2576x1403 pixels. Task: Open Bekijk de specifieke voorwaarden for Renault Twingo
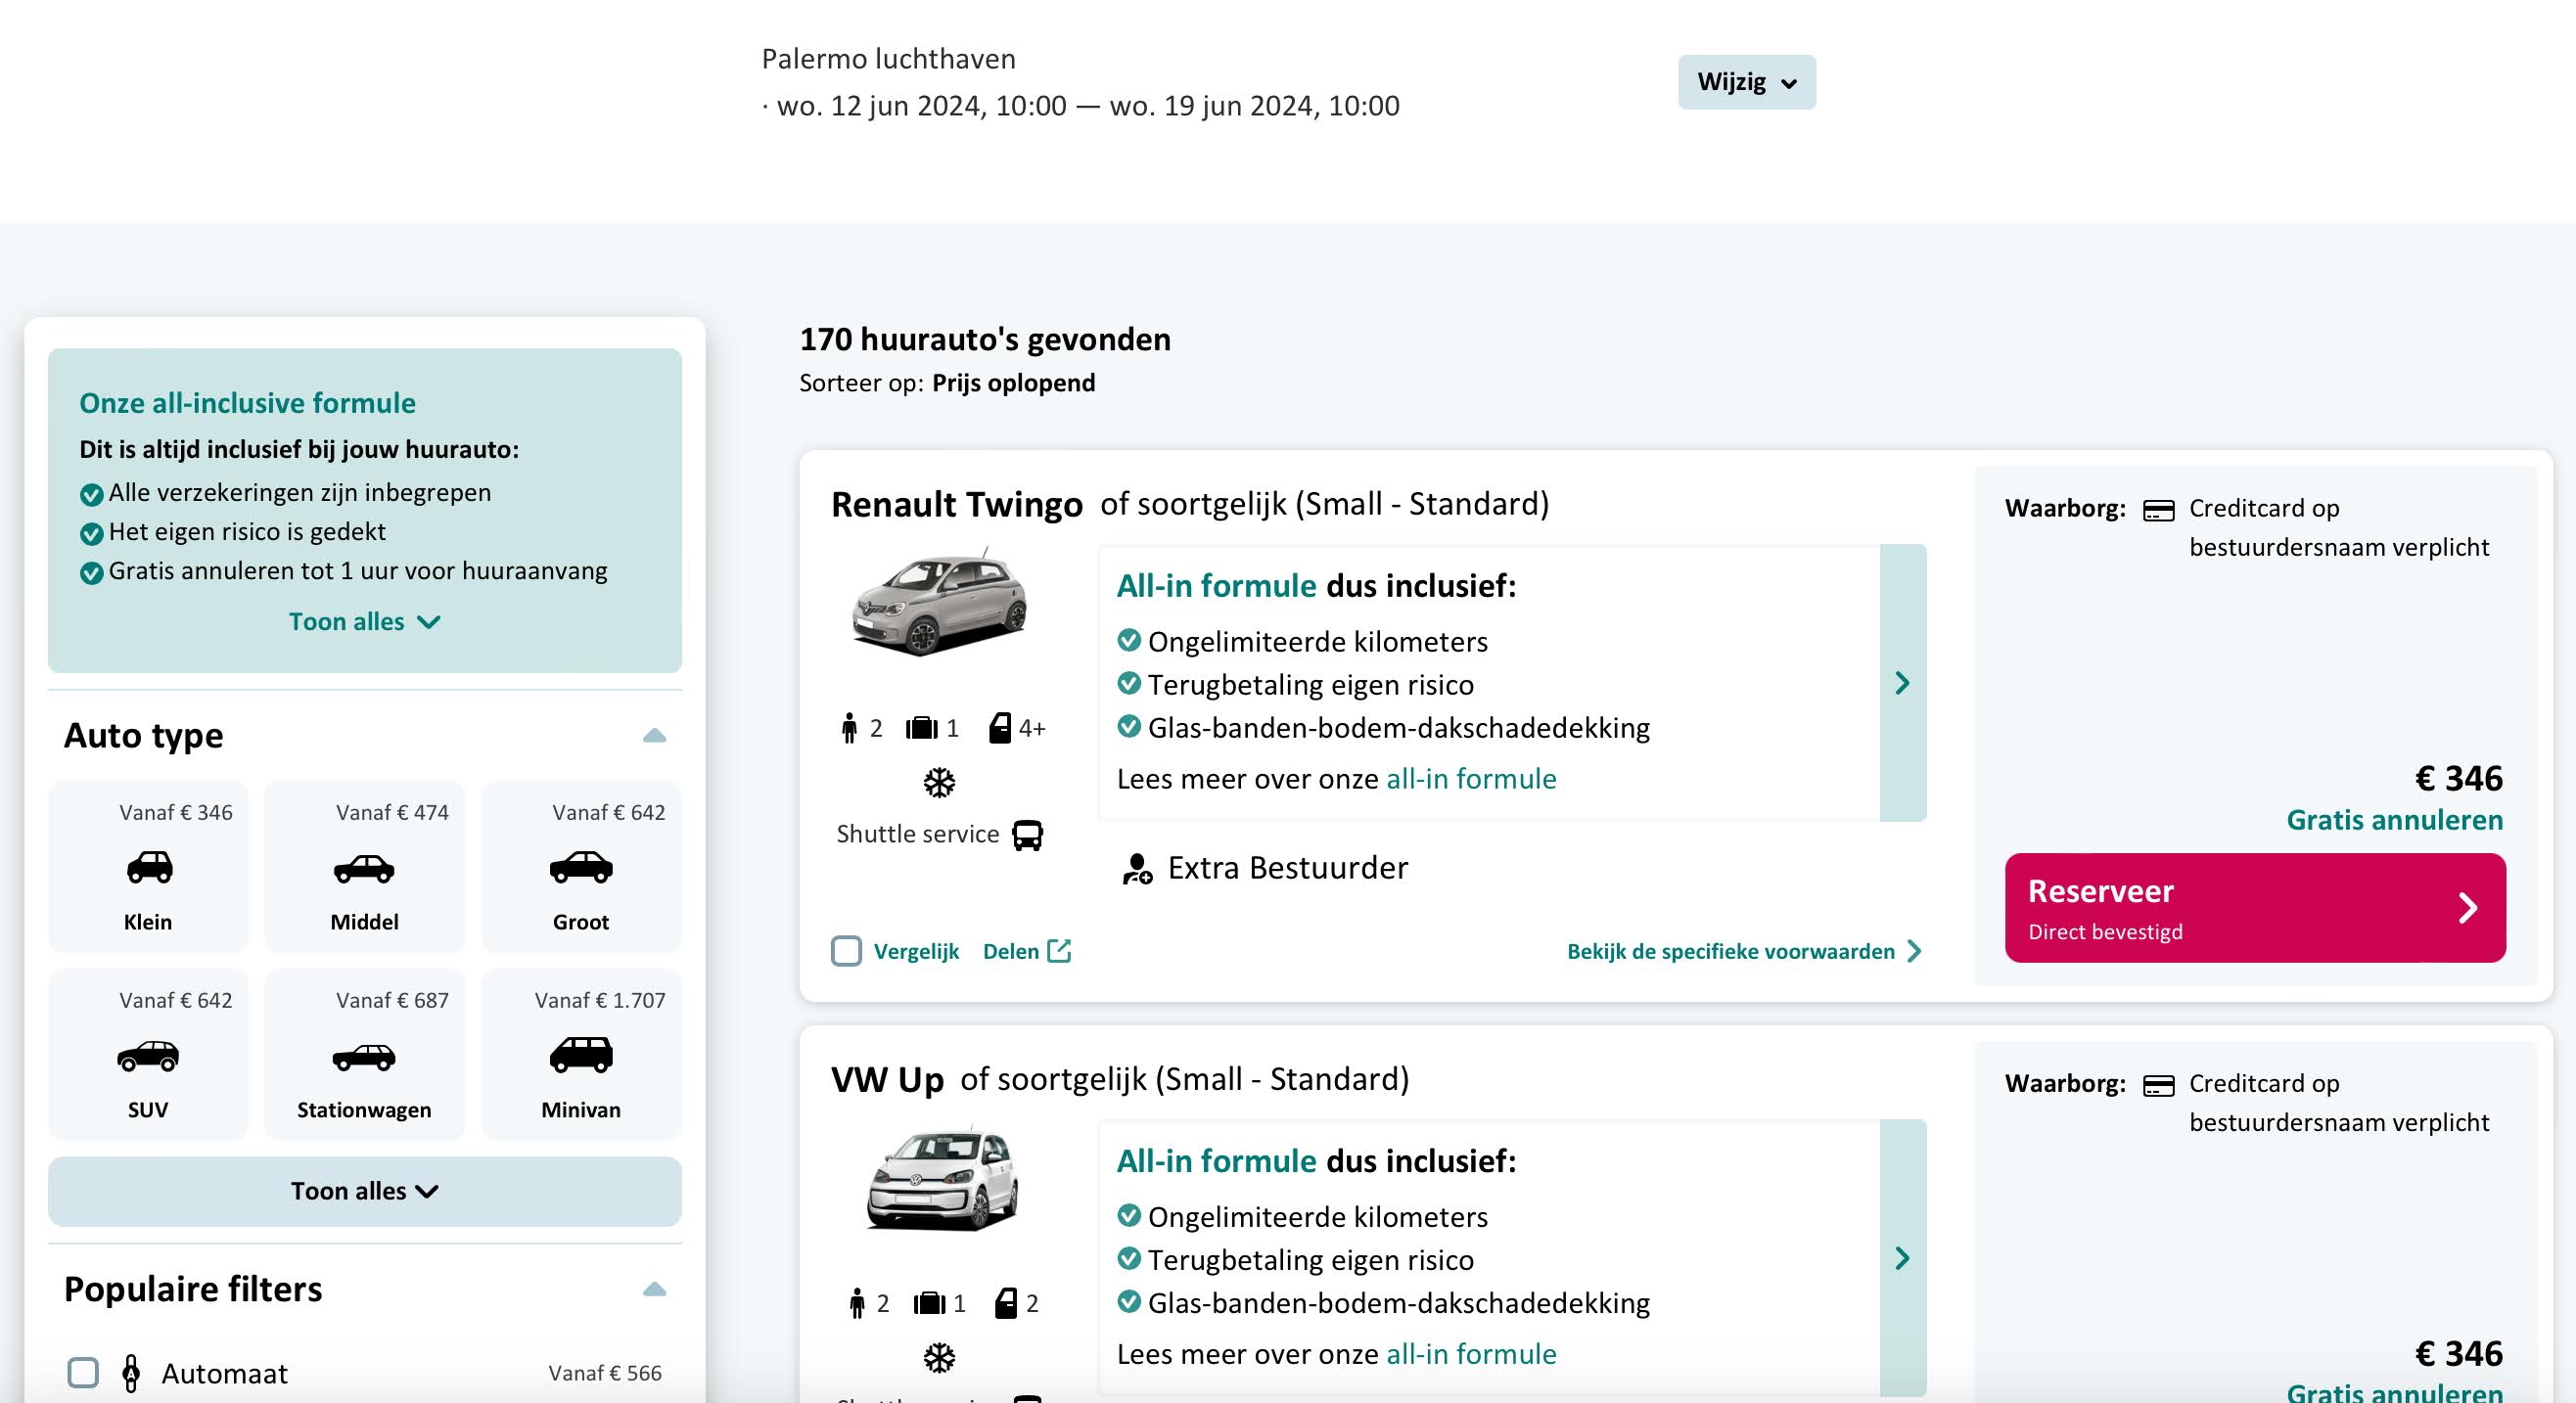pos(1744,951)
